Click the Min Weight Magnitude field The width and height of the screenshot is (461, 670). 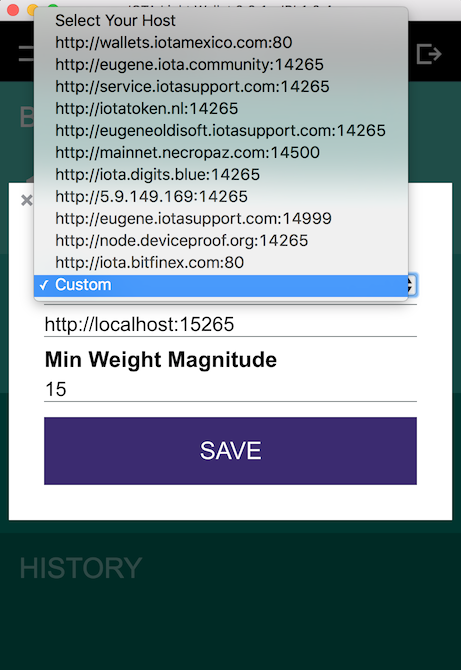tap(230, 389)
